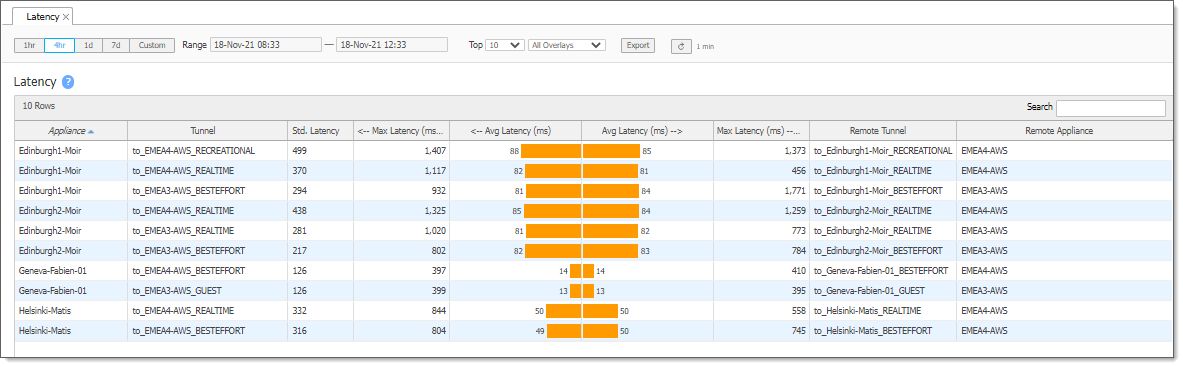Image resolution: width=1183 pixels, height=367 pixels.
Task: Click remote tunnel to_Helsinki-Matis_BESTEFFORT
Action: pos(873,331)
